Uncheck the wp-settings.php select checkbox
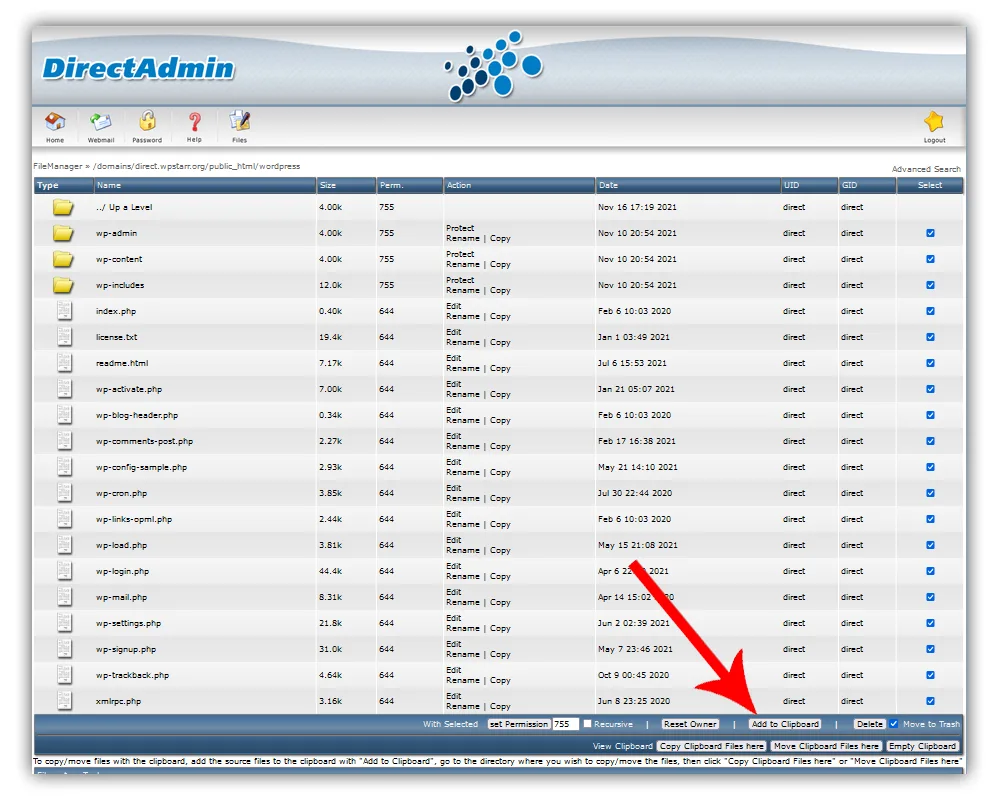The height and width of the screenshot is (800, 1000). [x=930, y=623]
